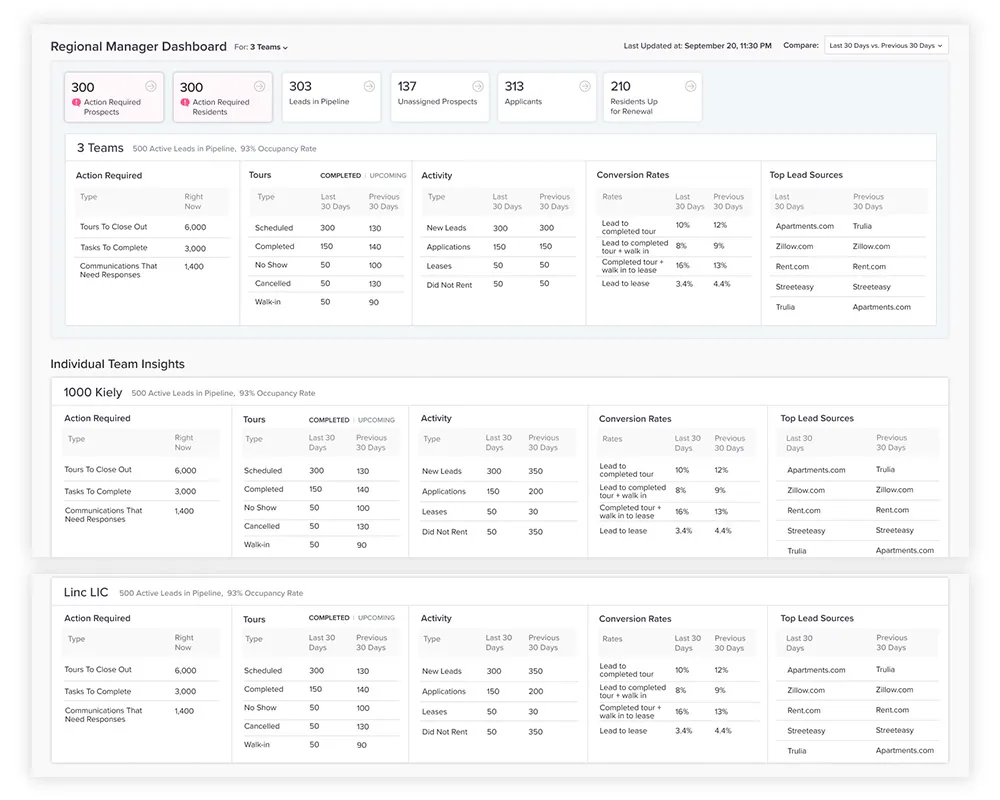
Task: Click pink alert icon on Action Required Prospects
Action: tap(76, 102)
